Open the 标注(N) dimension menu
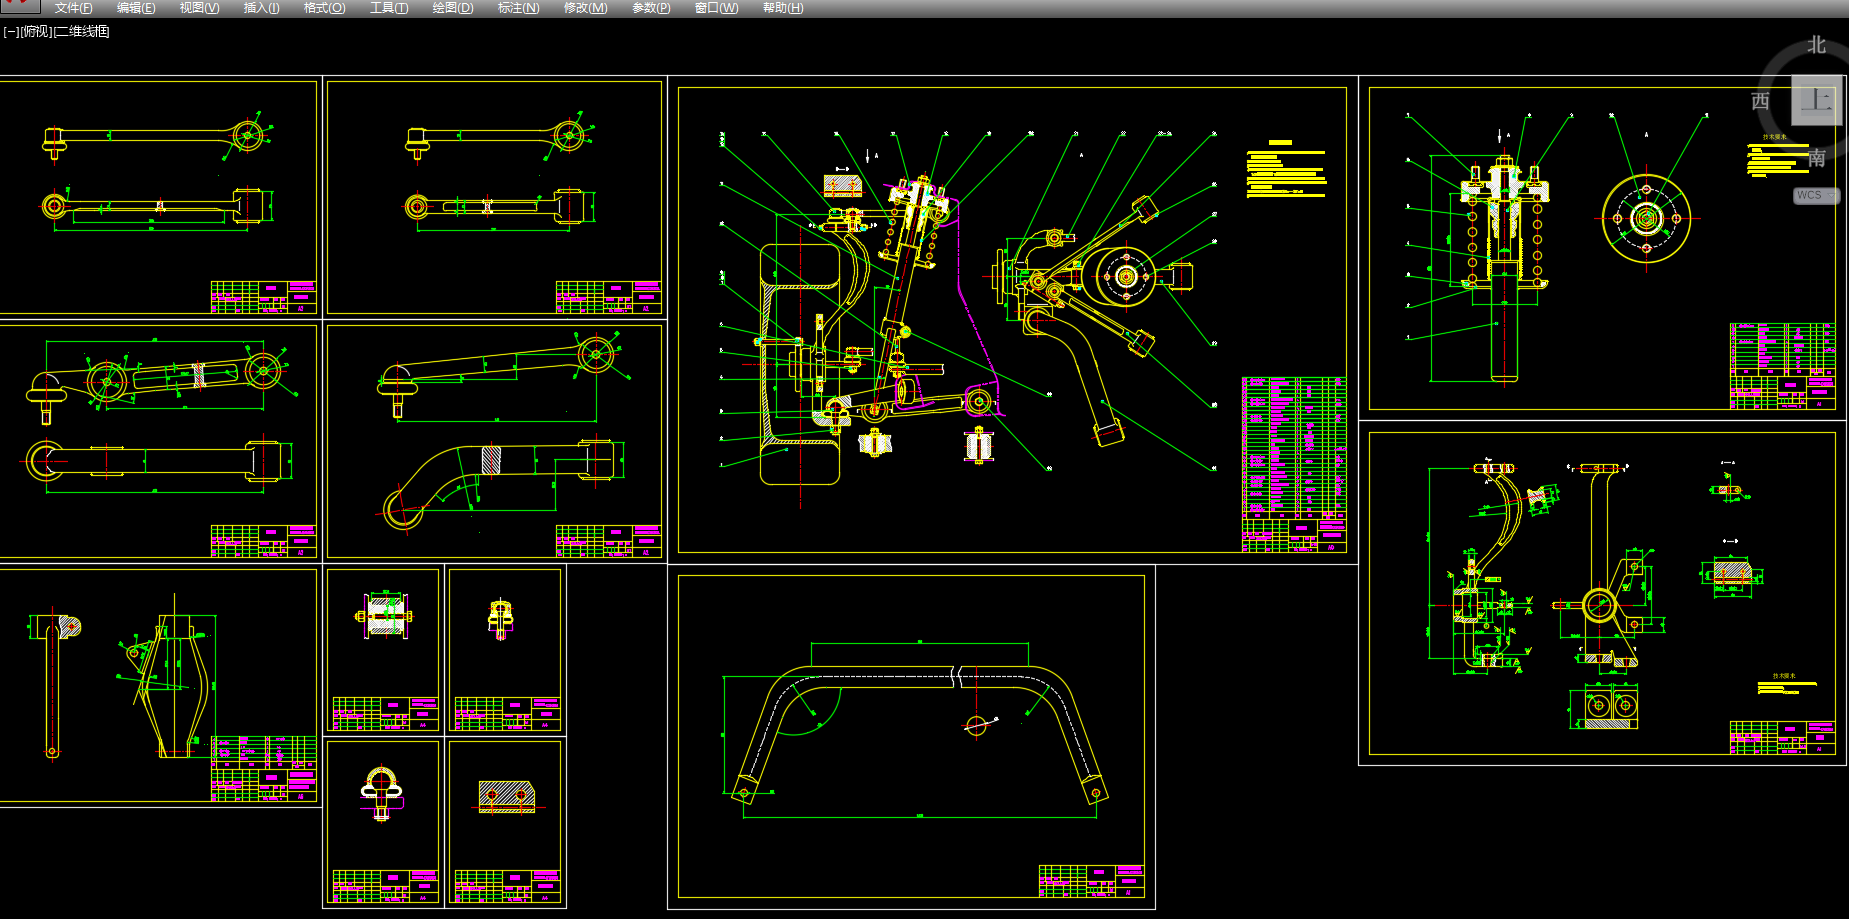 518,8
